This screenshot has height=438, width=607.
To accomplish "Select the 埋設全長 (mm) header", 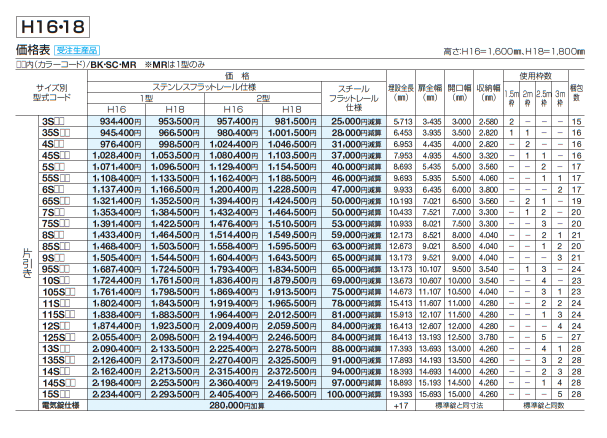I will (401, 93).
